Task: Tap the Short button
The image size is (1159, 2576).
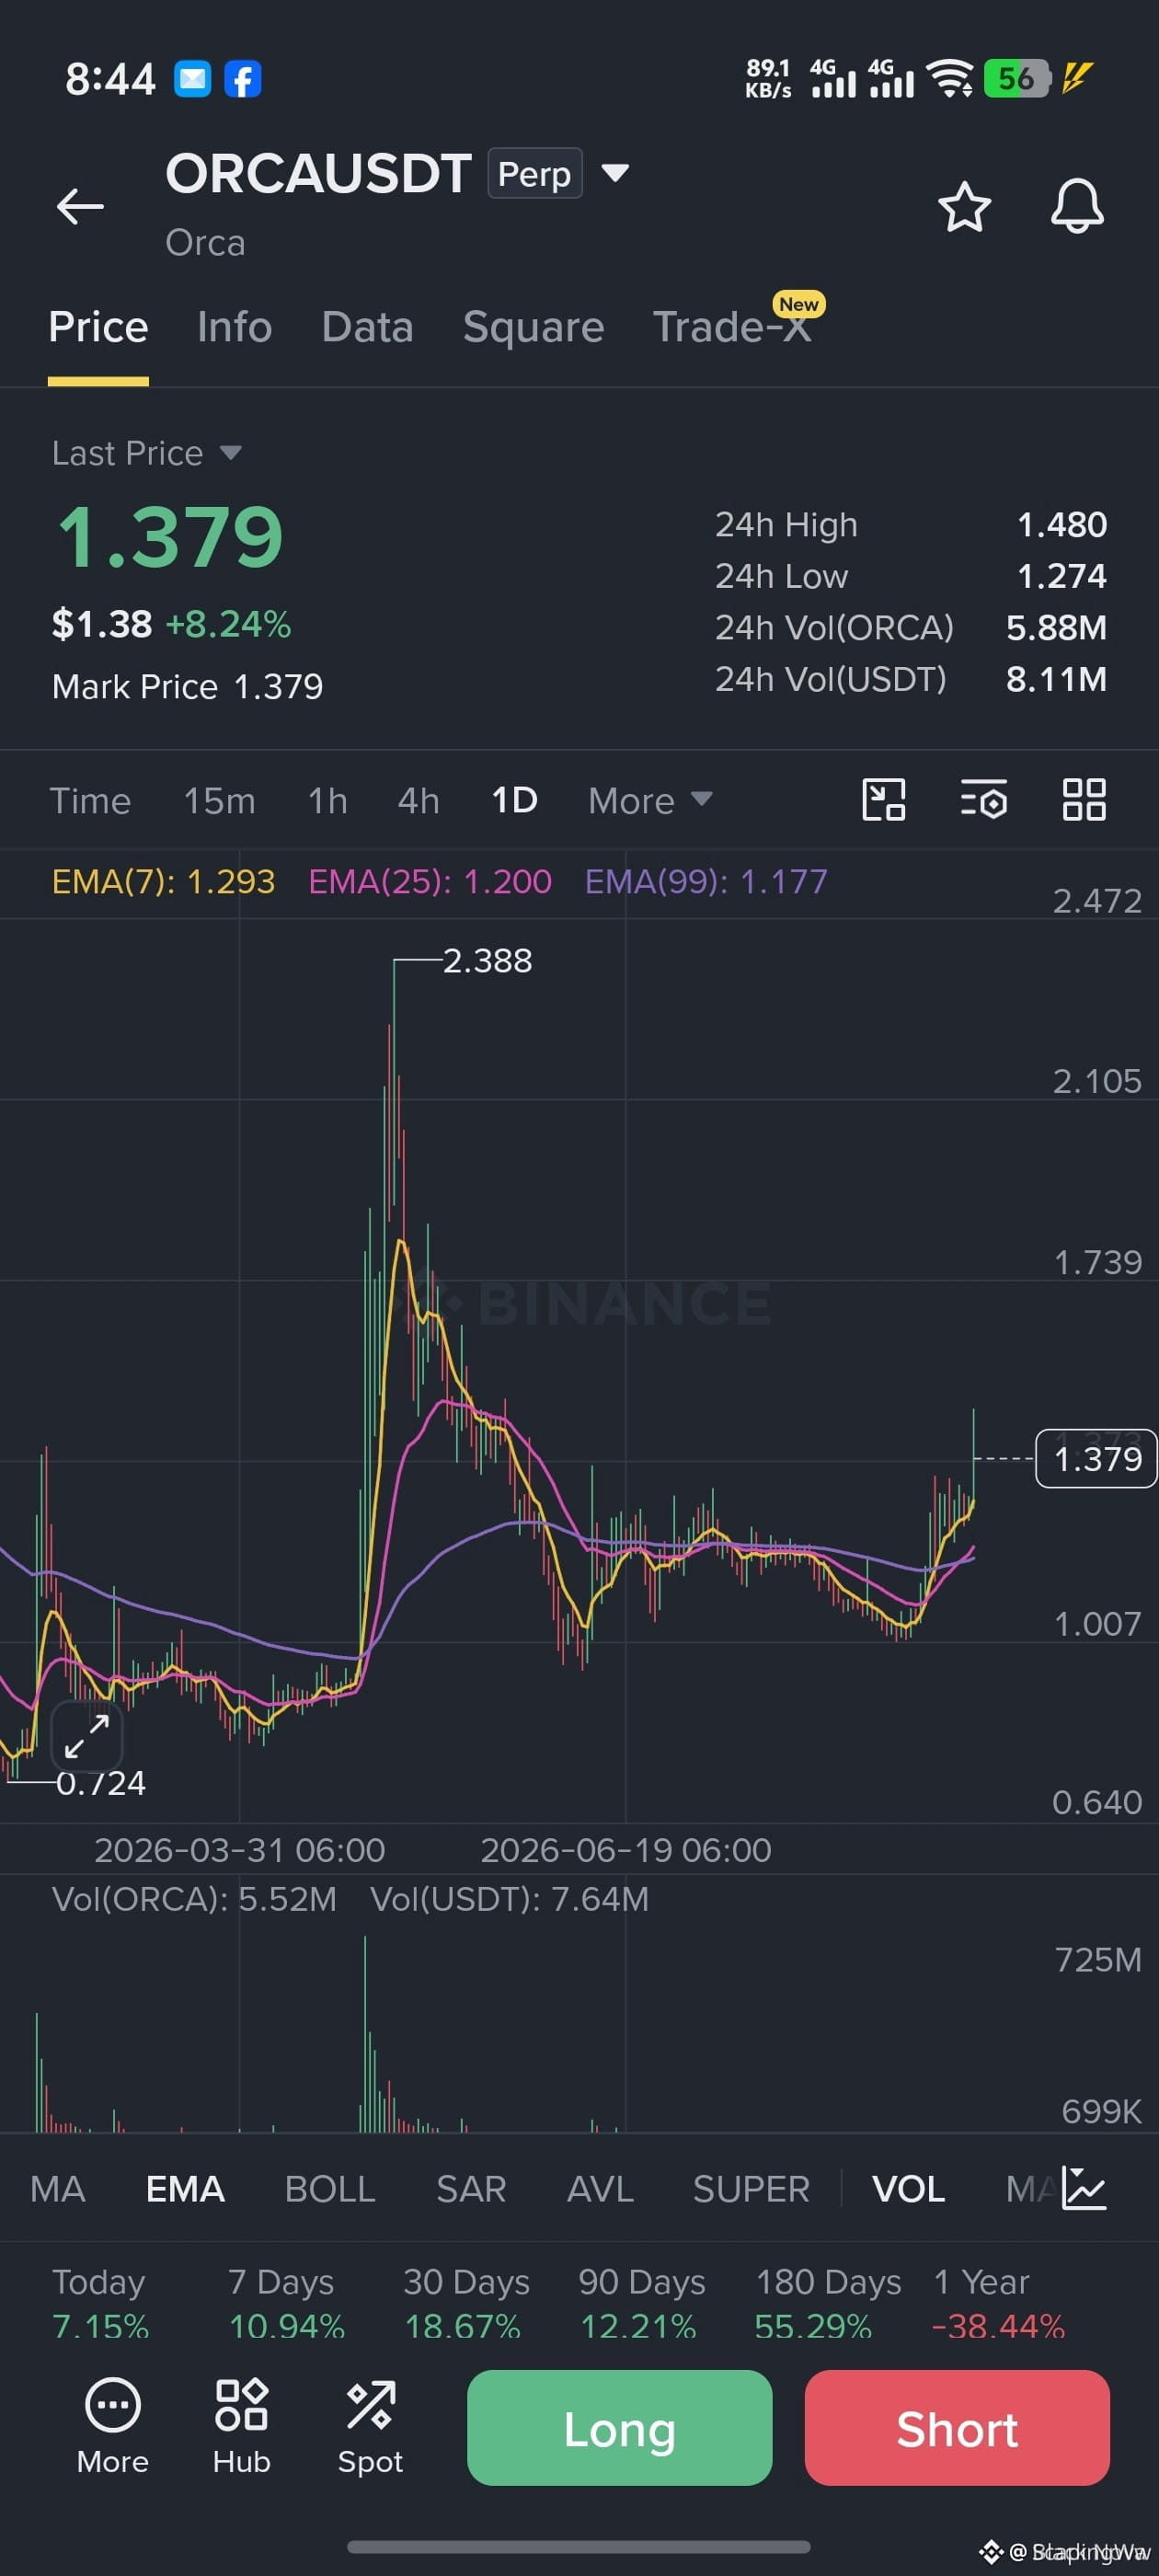Action: (957, 2427)
